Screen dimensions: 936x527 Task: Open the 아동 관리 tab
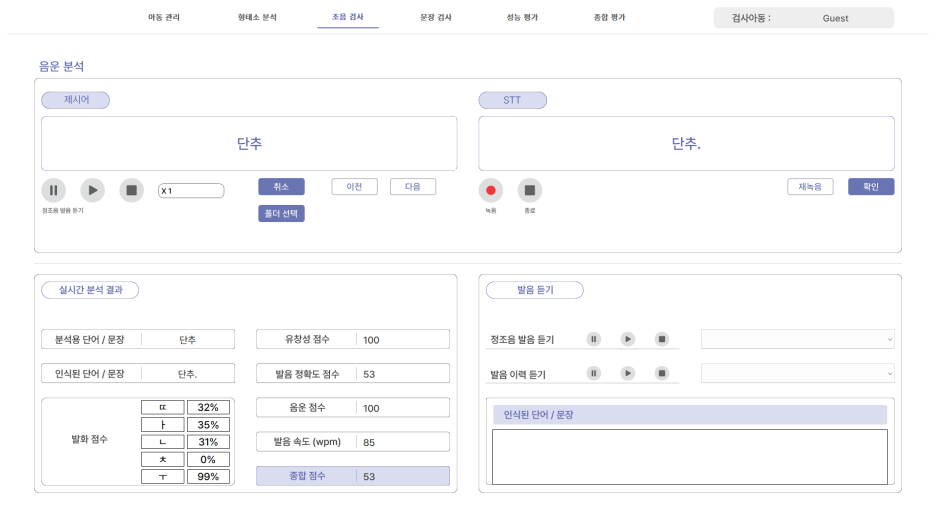pyautogui.click(x=164, y=17)
